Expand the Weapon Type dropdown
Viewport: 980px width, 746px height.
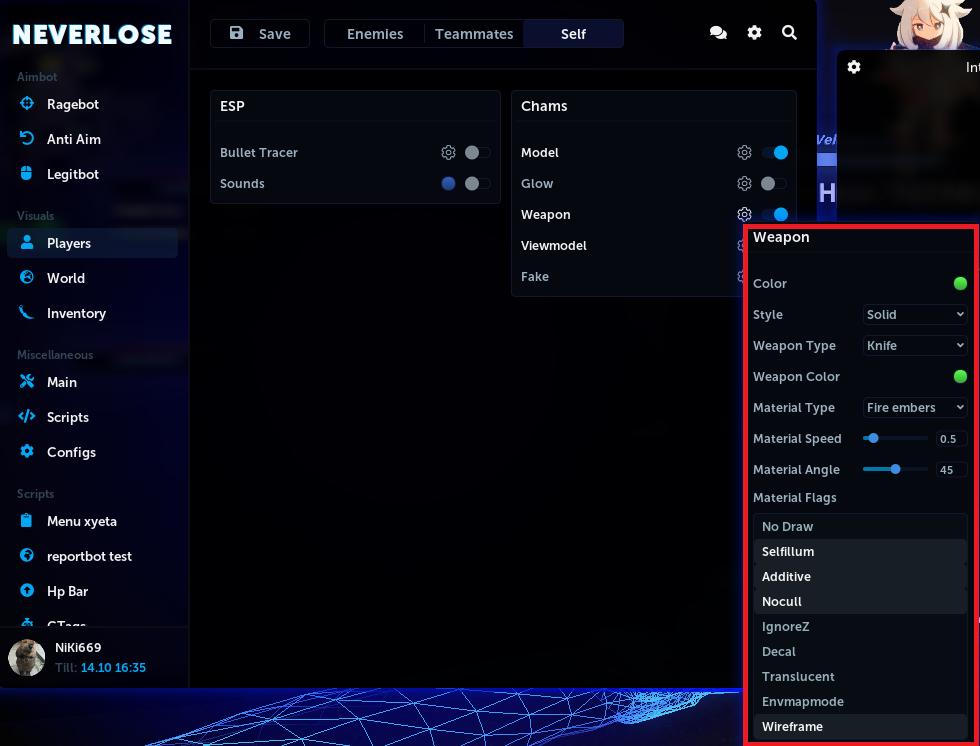point(914,346)
